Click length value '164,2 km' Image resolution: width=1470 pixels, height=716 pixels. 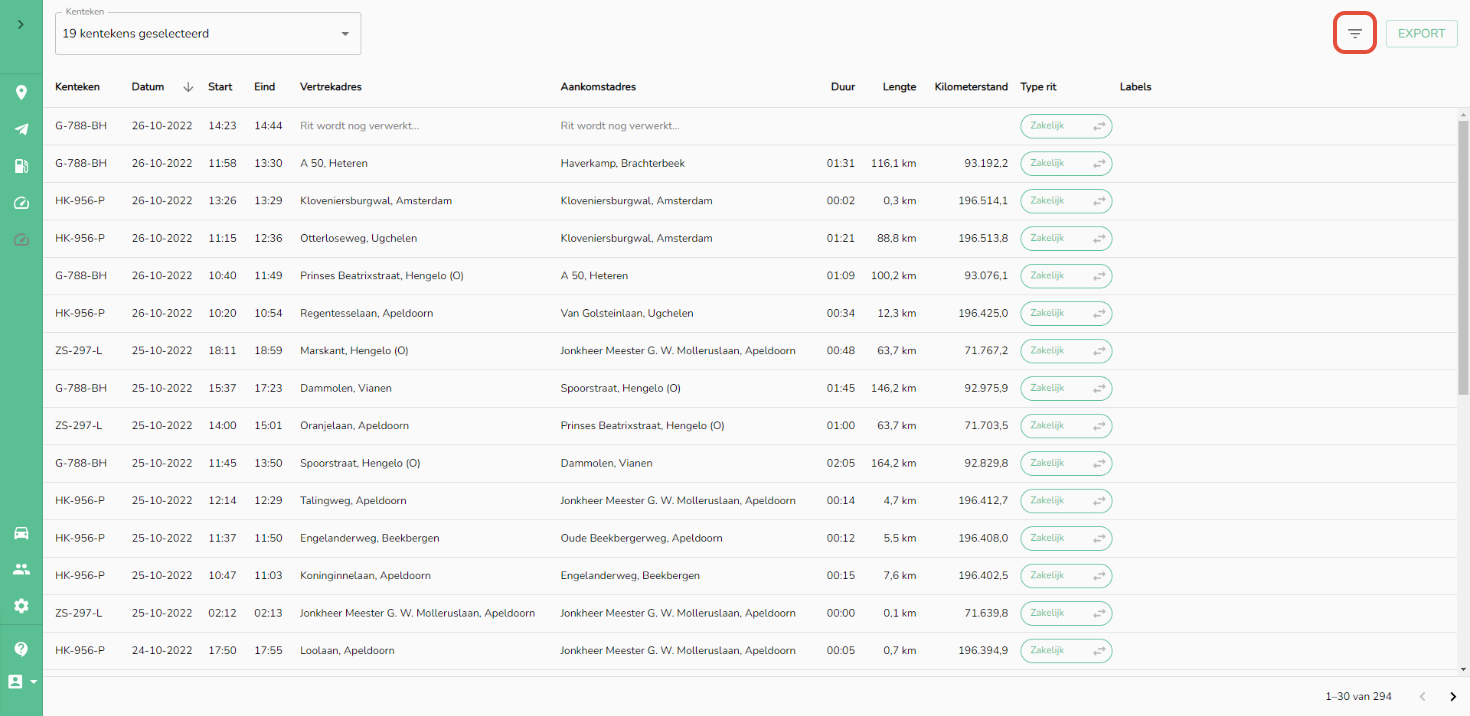893,463
